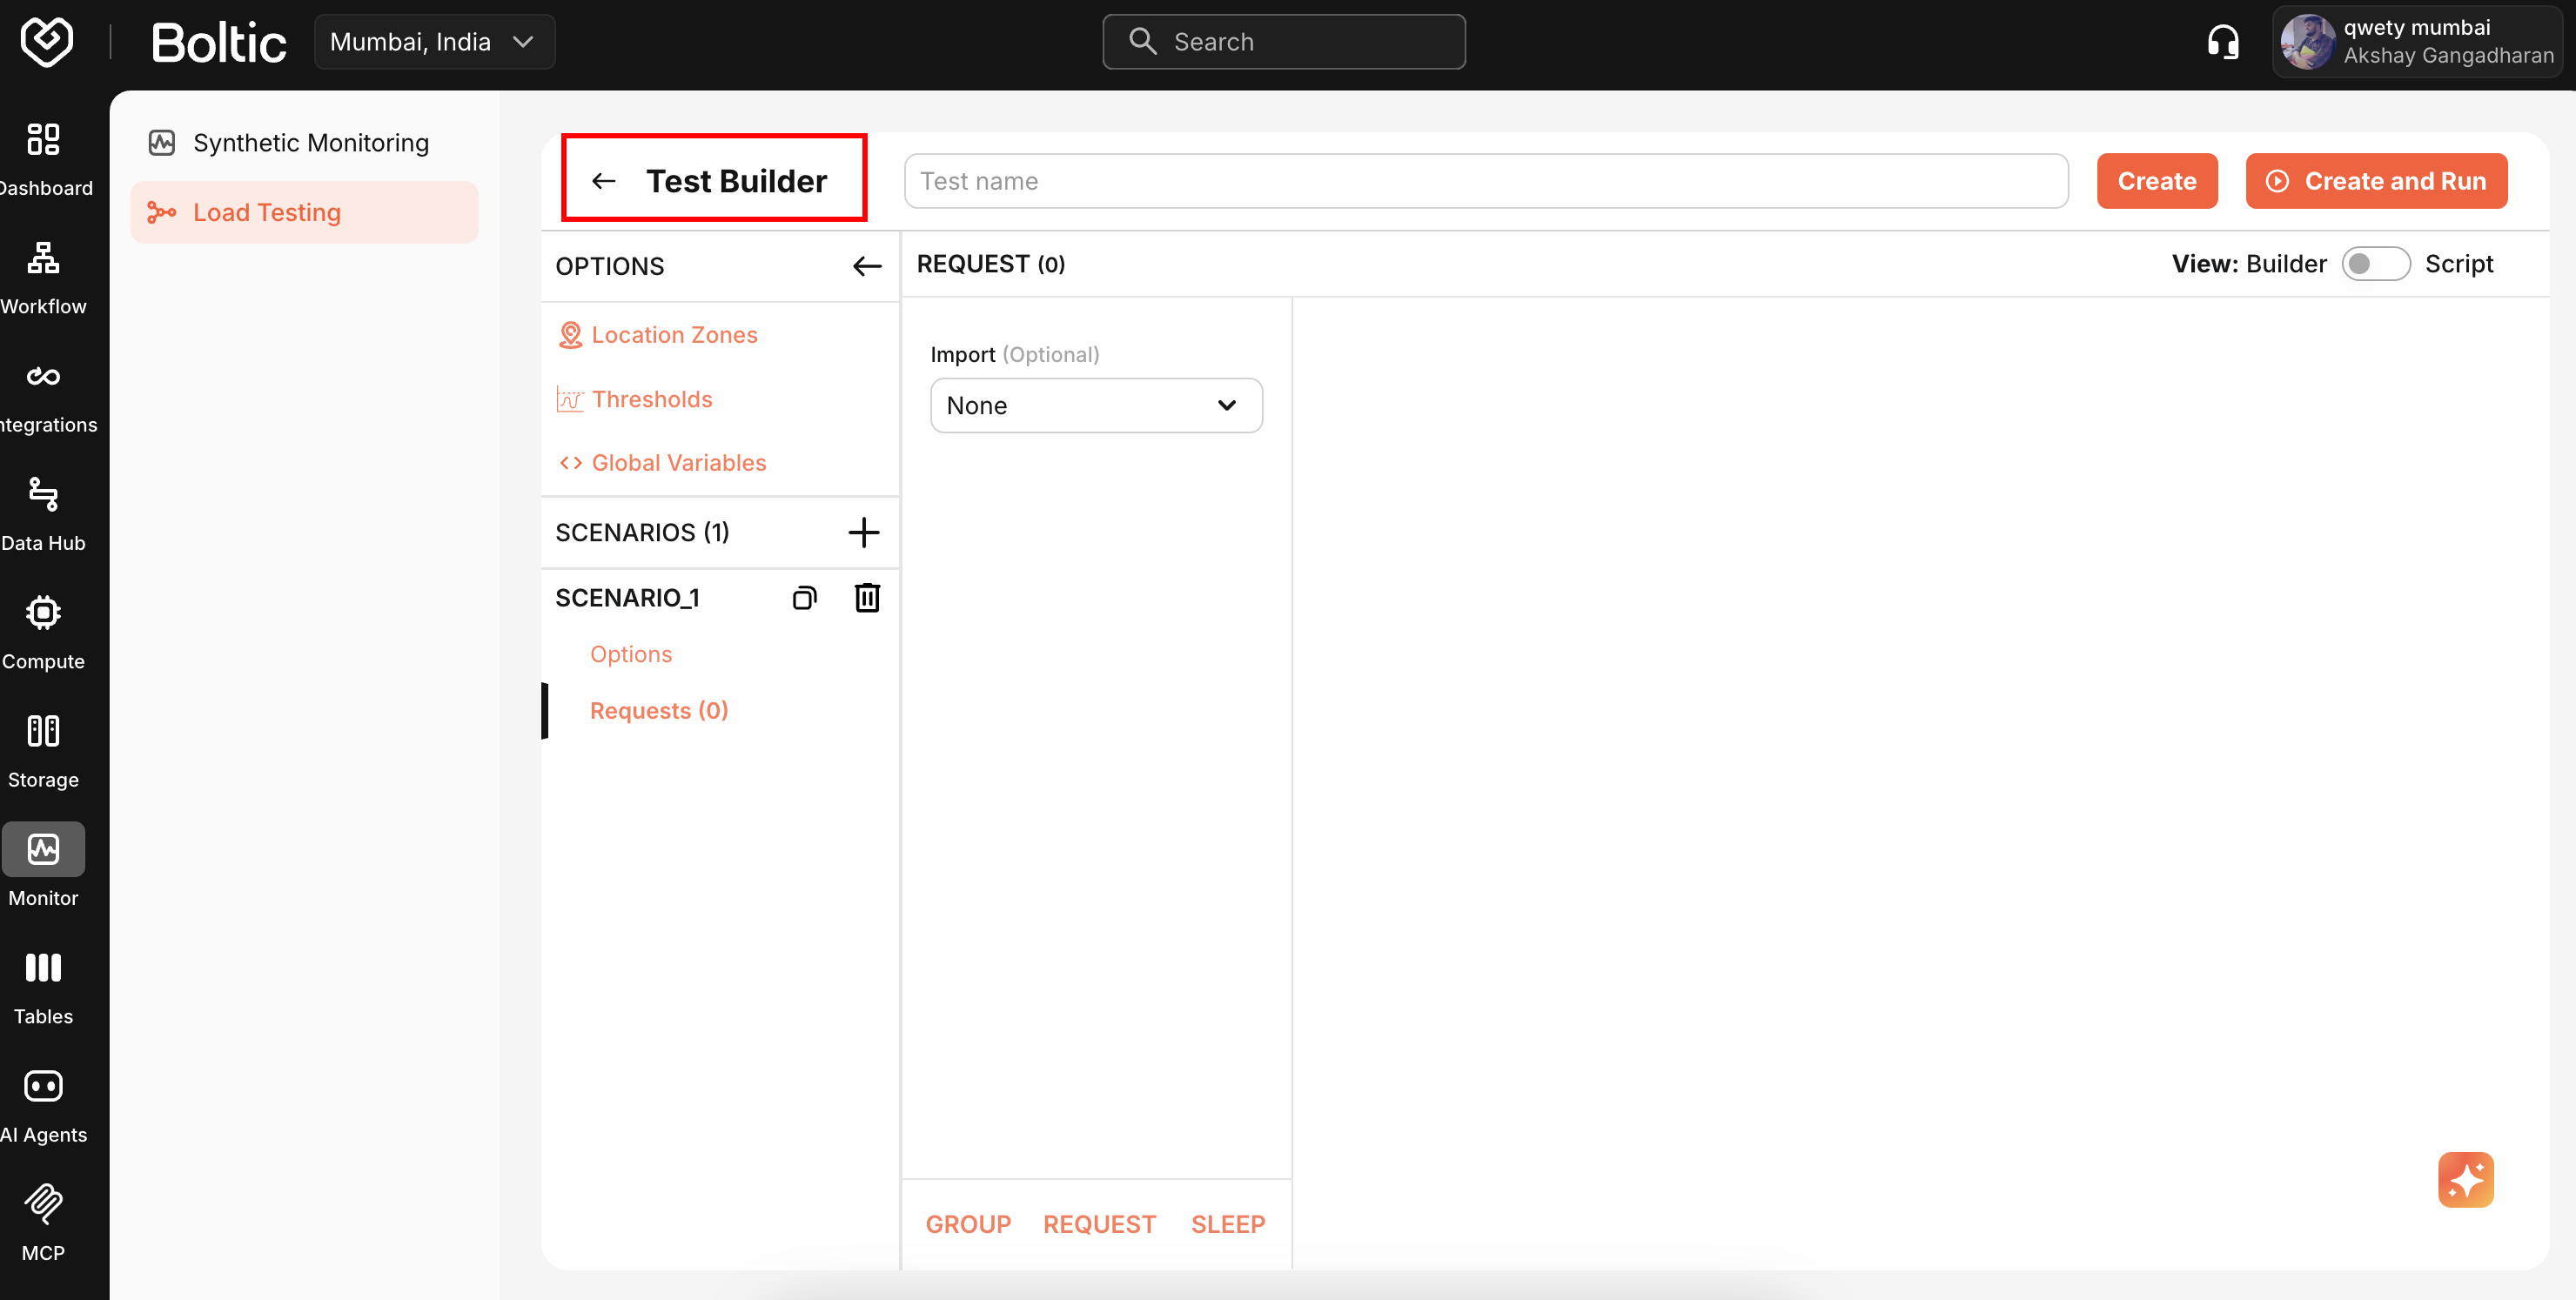The width and height of the screenshot is (2576, 1300).
Task: Click the Compute sidebar icon
Action: pyautogui.click(x=42, y=612)
